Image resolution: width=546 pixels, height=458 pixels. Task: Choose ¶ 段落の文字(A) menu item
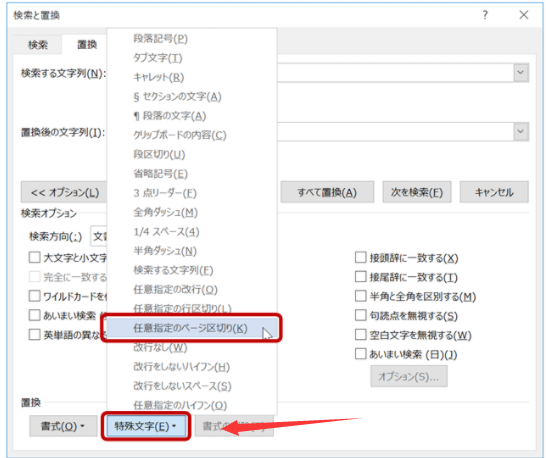[x=192, y=116]
